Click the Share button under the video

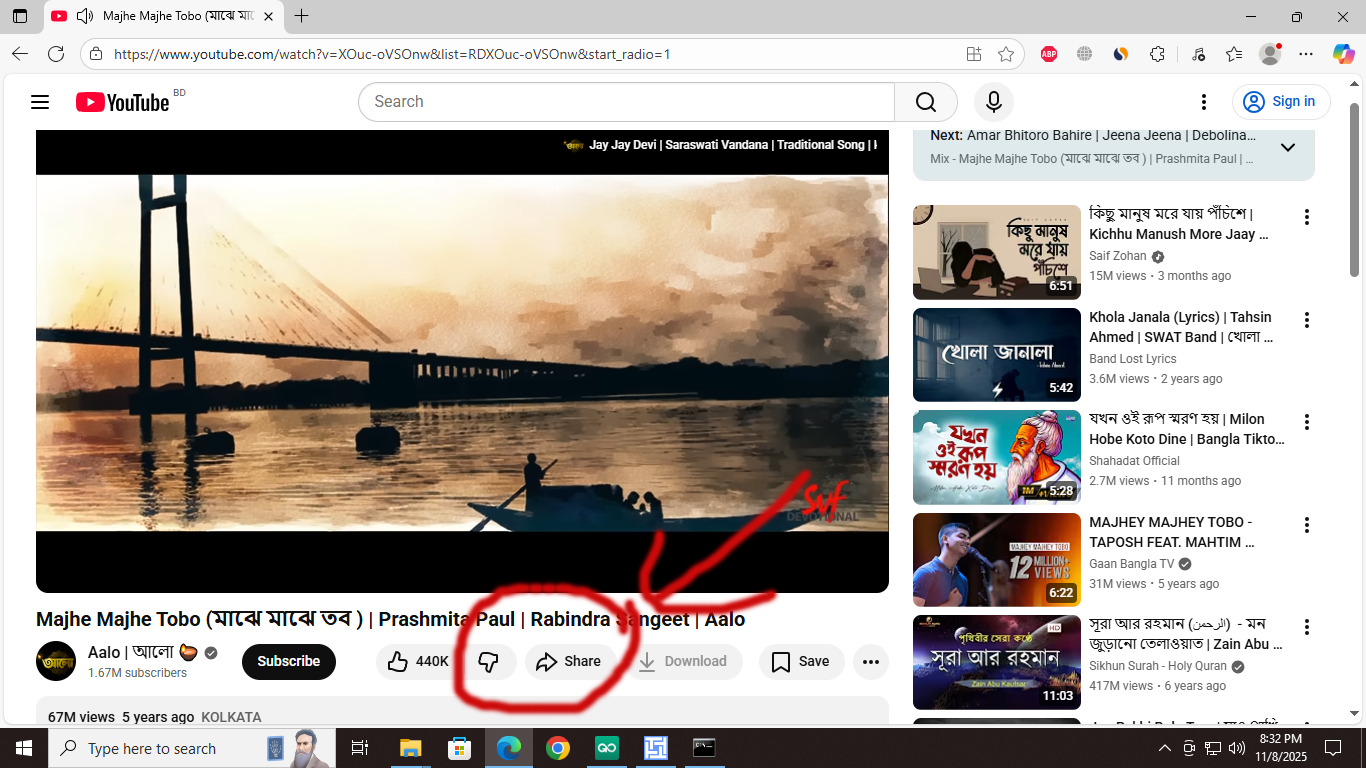click(x=570, y=661)
